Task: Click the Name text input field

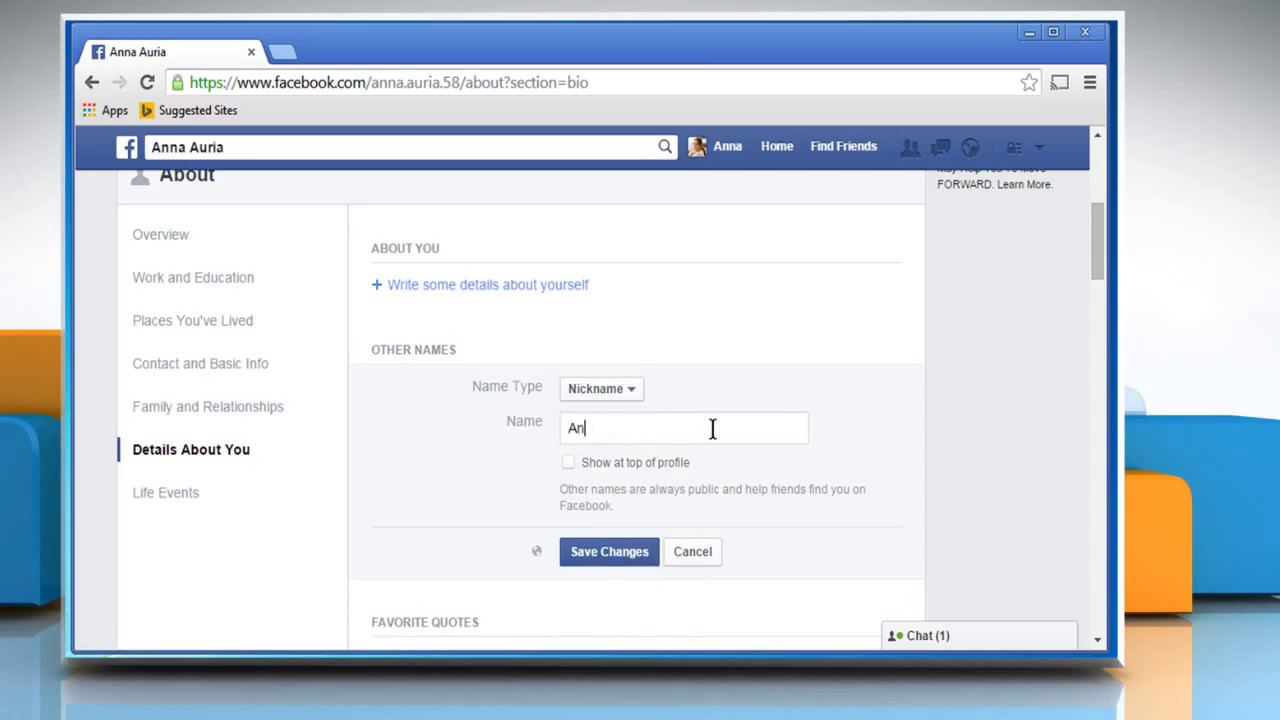Action: 684,428
